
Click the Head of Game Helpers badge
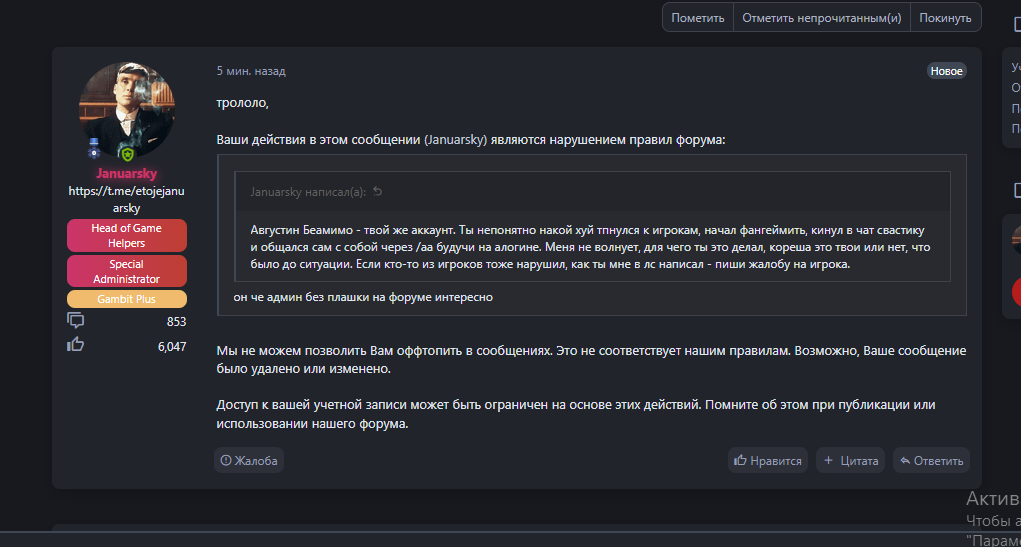click(126, 235)
